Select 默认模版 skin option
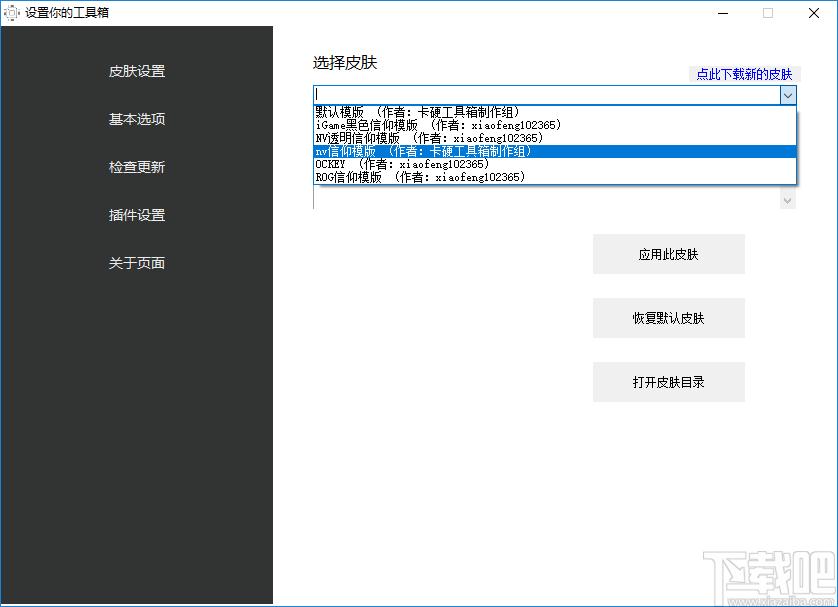 click(555, 112)
